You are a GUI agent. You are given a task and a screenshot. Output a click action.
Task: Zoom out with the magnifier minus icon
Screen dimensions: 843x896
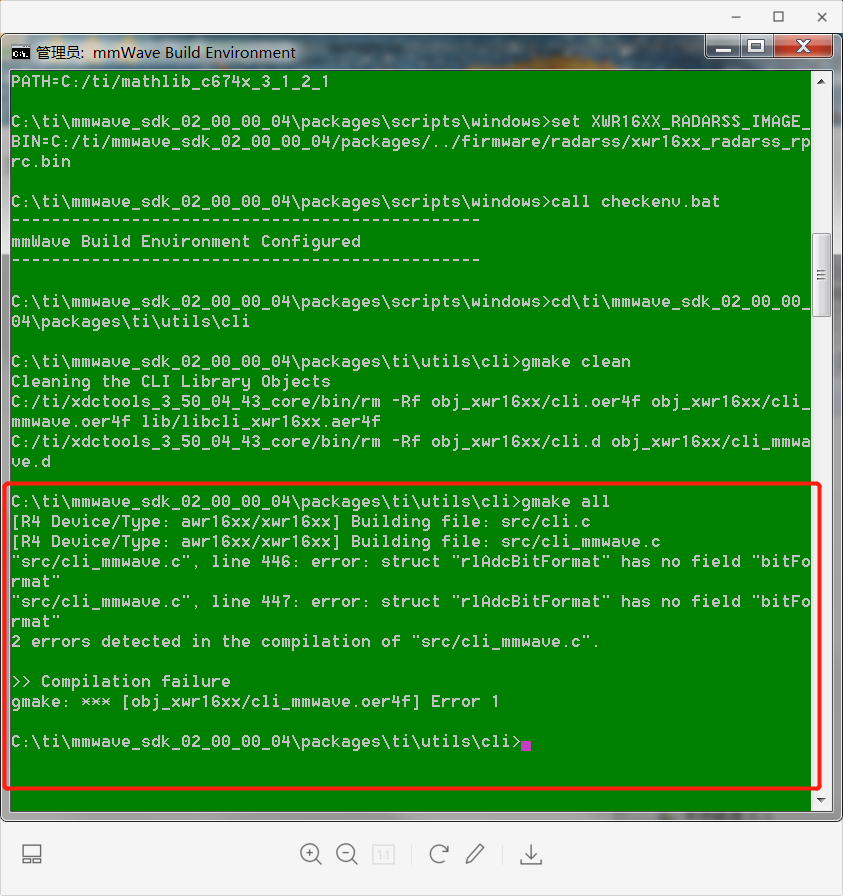(346, 854)
